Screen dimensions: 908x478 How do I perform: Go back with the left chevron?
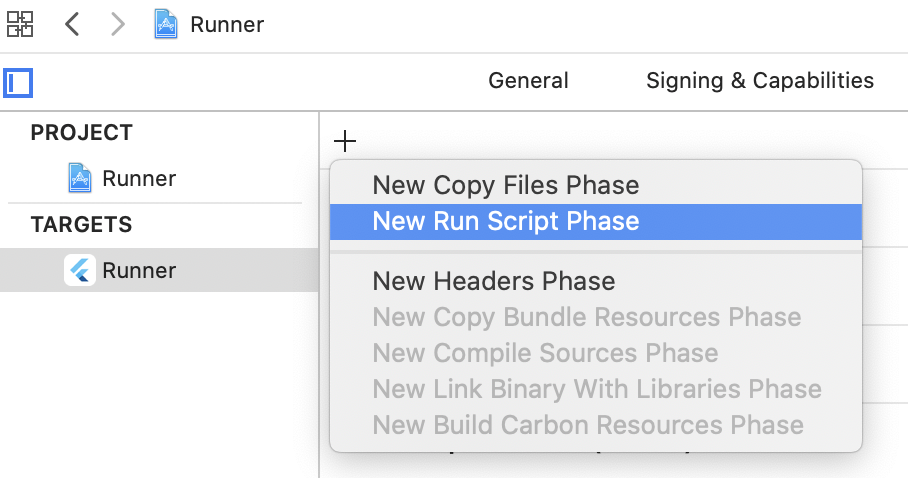[72, 24]
